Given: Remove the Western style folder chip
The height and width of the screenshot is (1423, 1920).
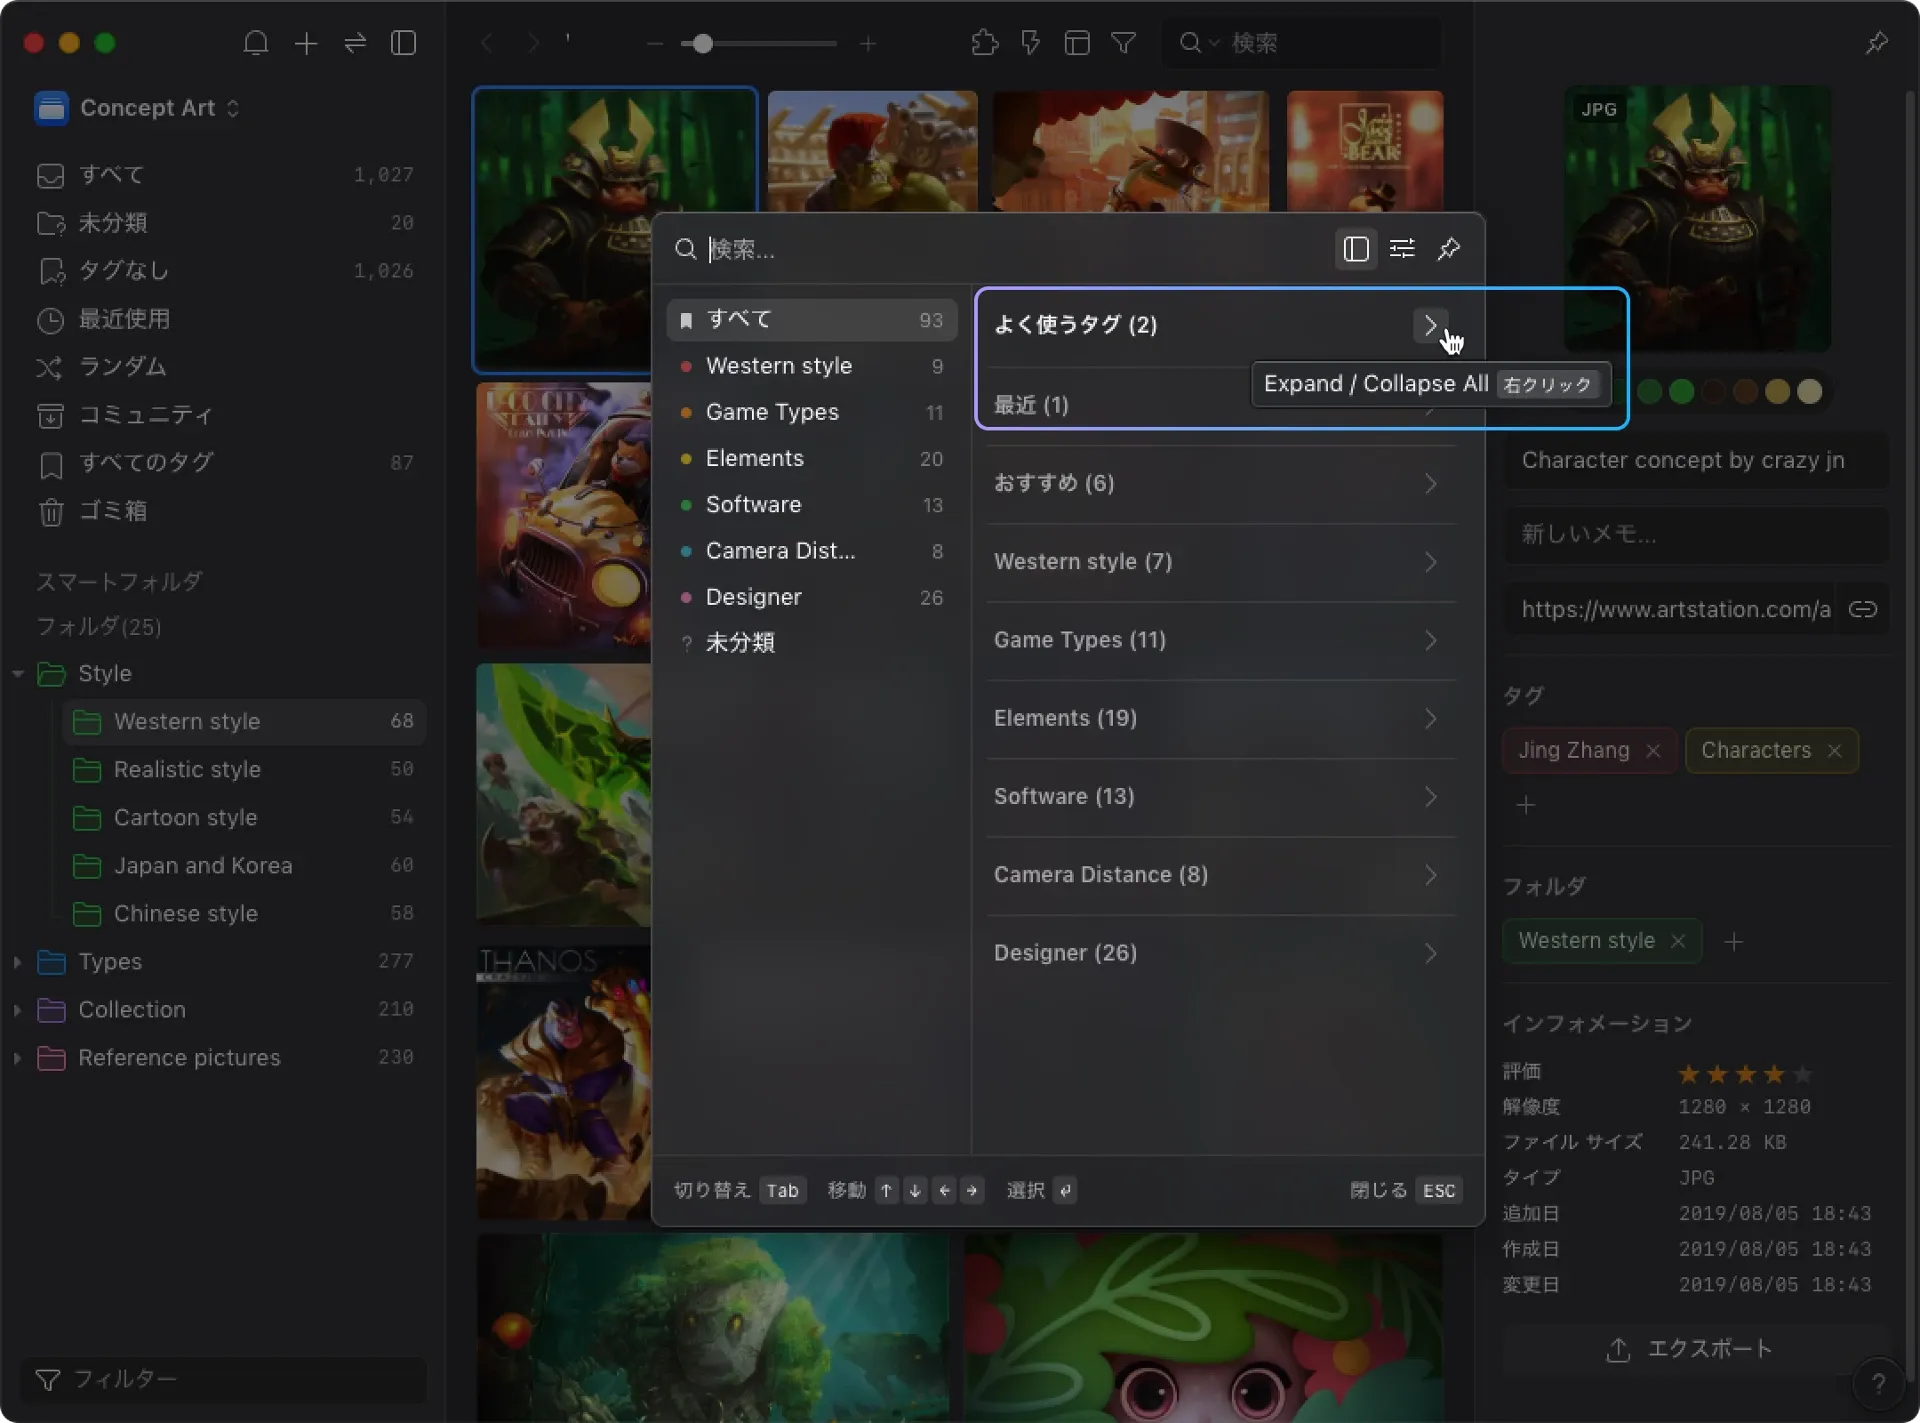Looking at the screenshot, I should click(1678, 941).
